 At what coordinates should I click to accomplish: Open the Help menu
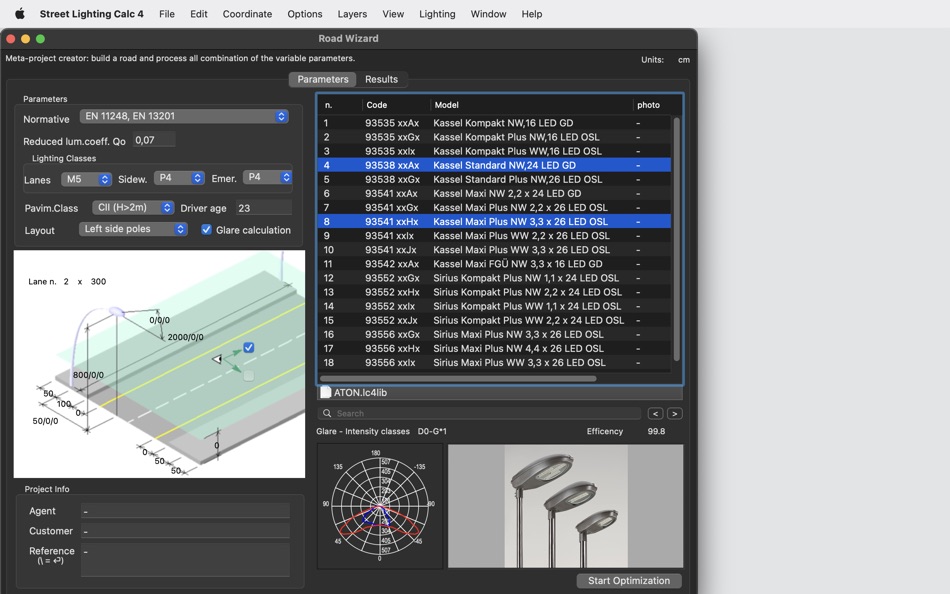pyautogui.click(x=531, y=14)
